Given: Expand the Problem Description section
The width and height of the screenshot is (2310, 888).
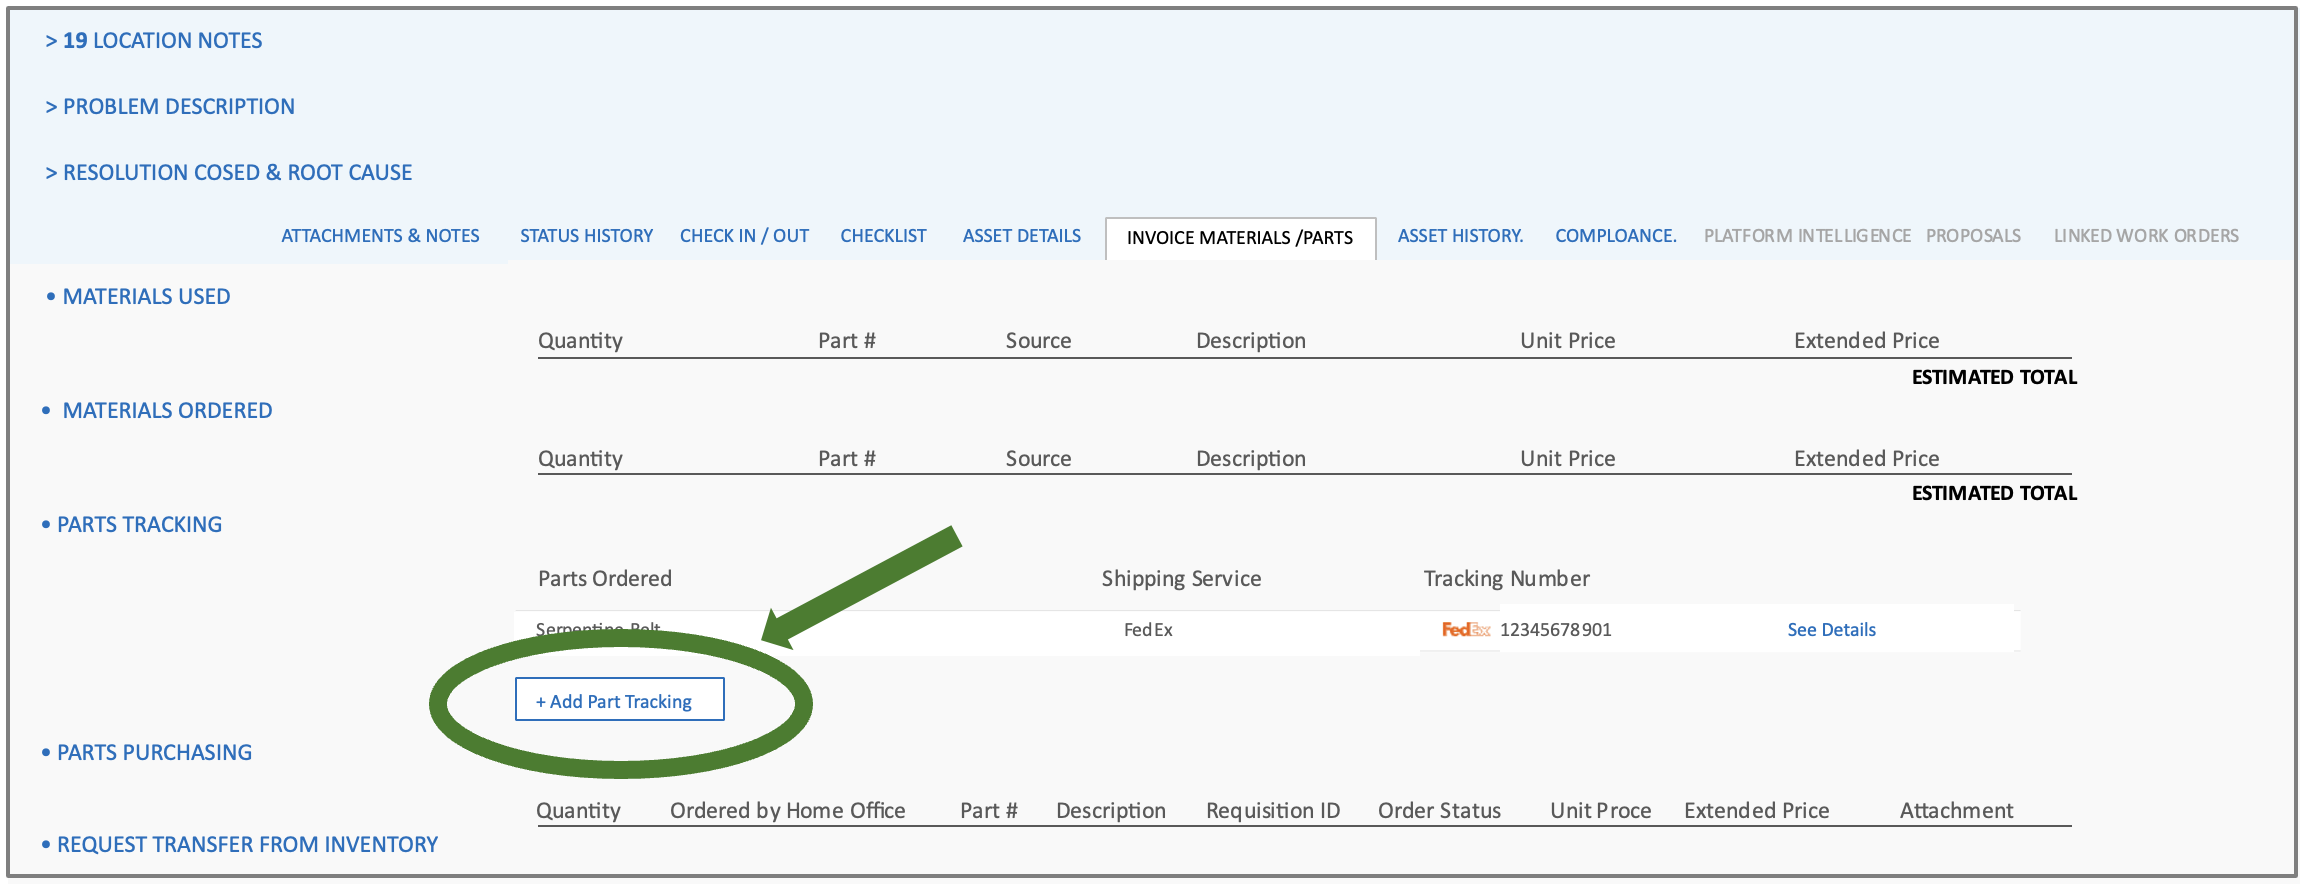Looking at the screenshot, I should coord(170,107).
